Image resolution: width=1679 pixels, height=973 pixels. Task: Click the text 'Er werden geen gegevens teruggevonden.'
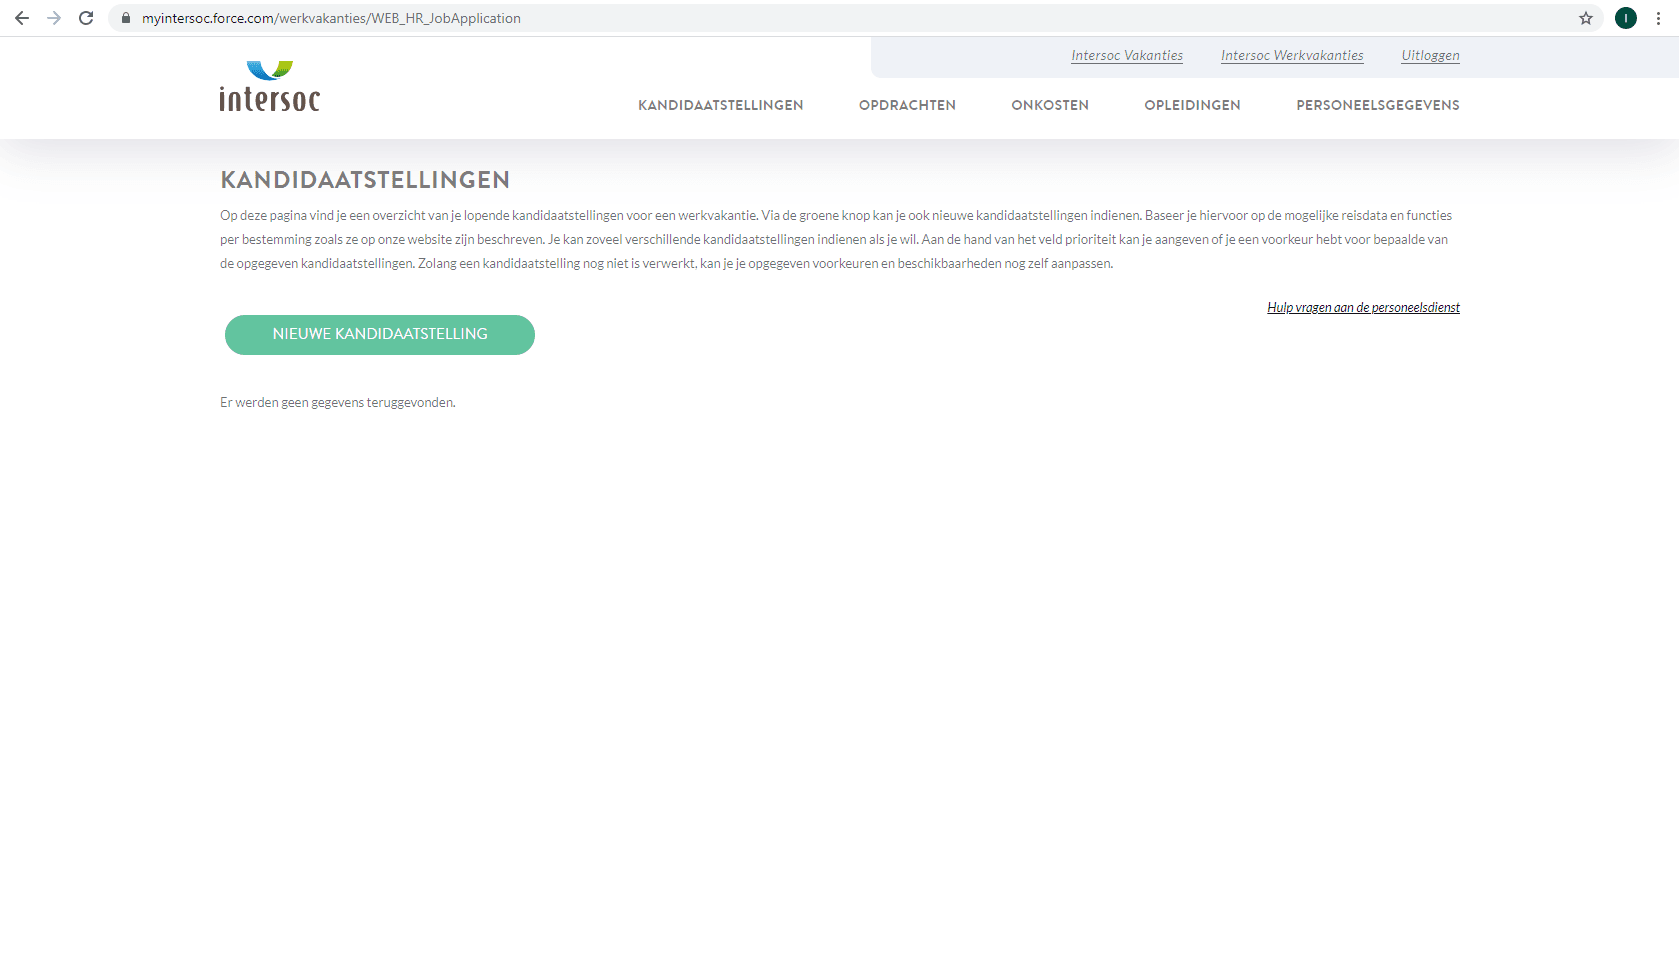(x=338, y=403)
